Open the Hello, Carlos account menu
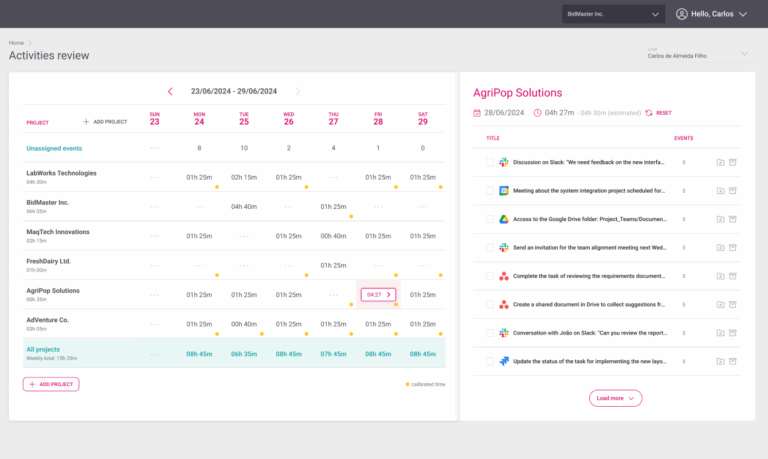 coord(712,14)
